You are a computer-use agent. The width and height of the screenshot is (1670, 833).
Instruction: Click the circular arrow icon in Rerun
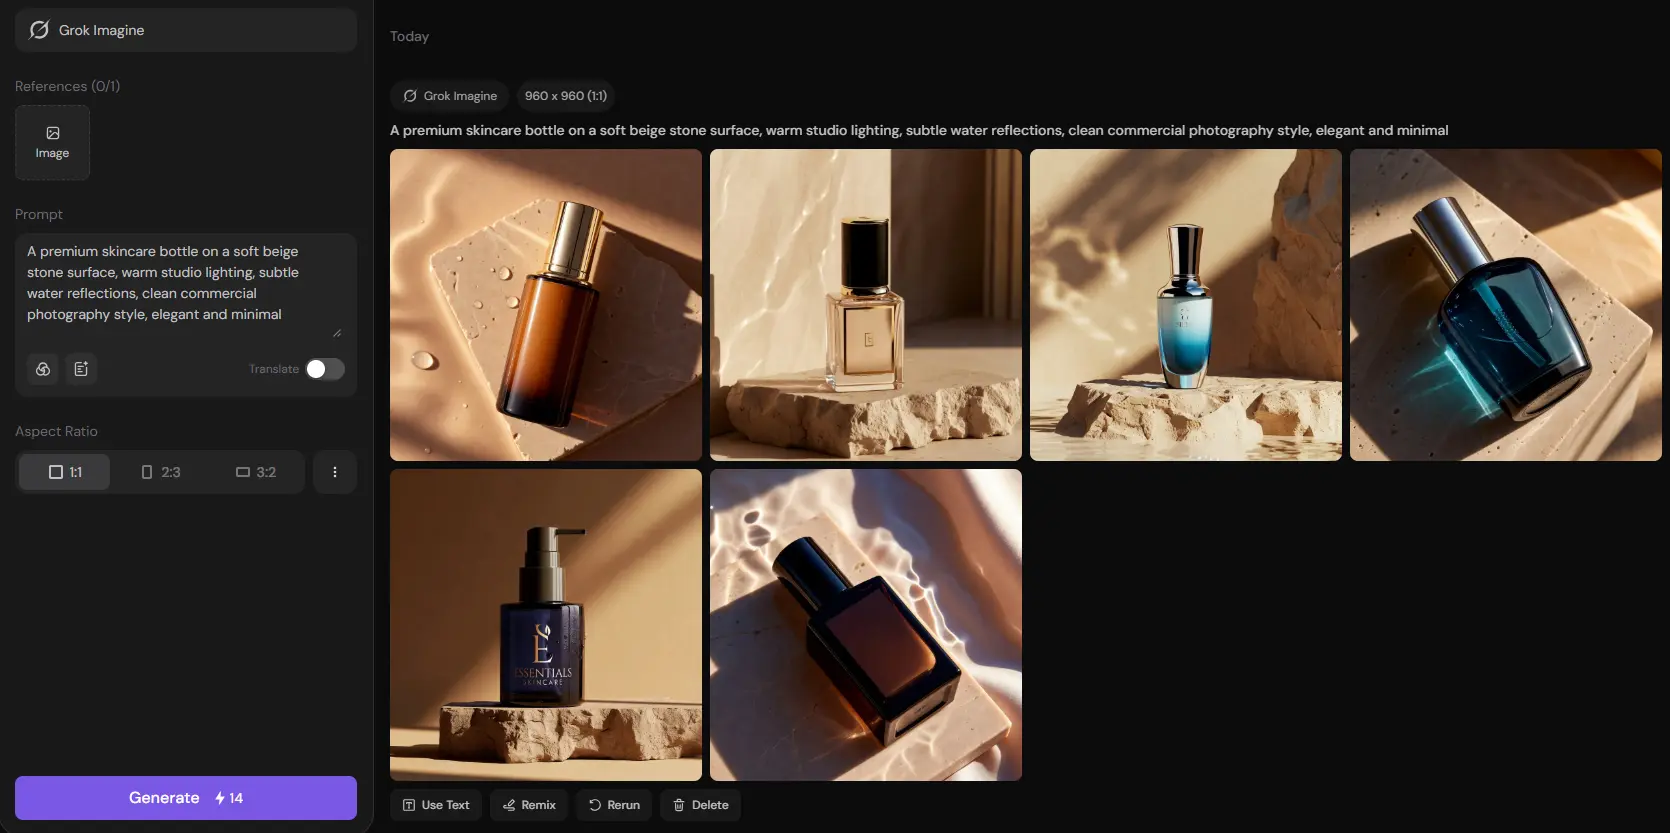click(x=595, y=805)
